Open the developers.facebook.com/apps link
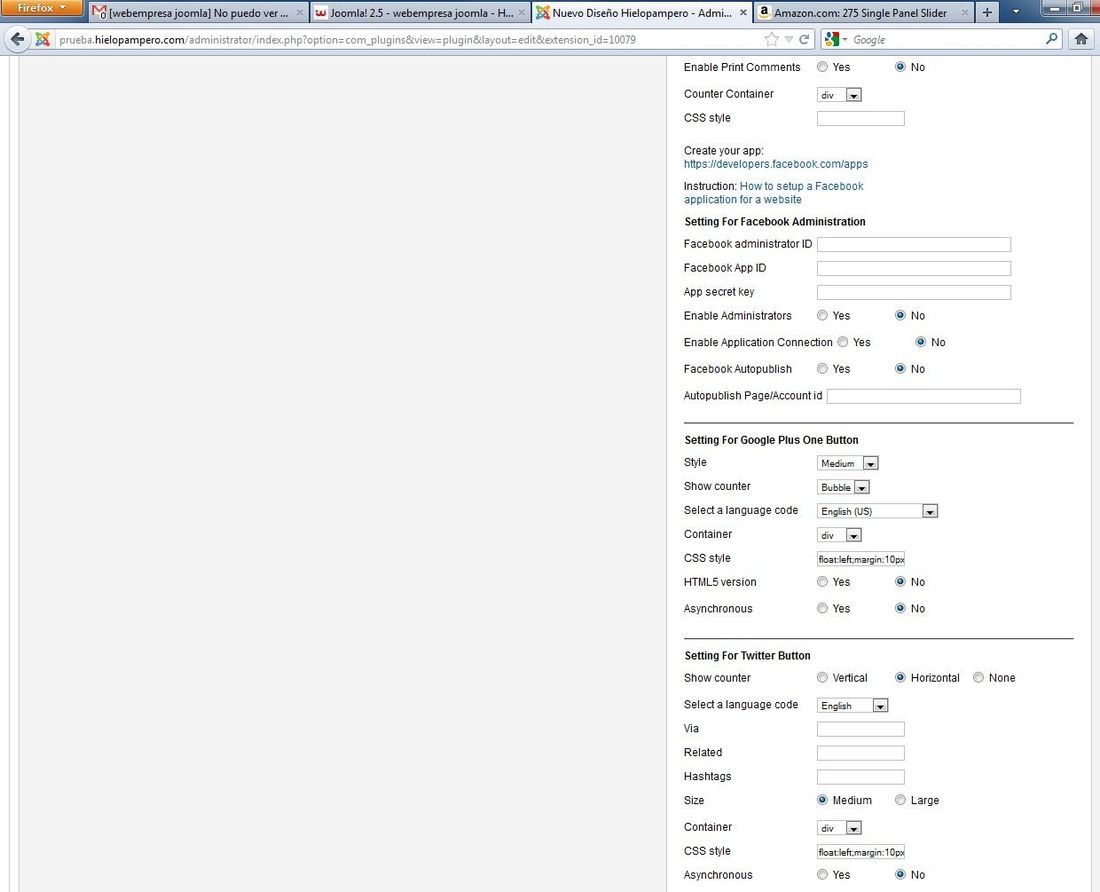The image size is (1100, 892). click(775, 164)
